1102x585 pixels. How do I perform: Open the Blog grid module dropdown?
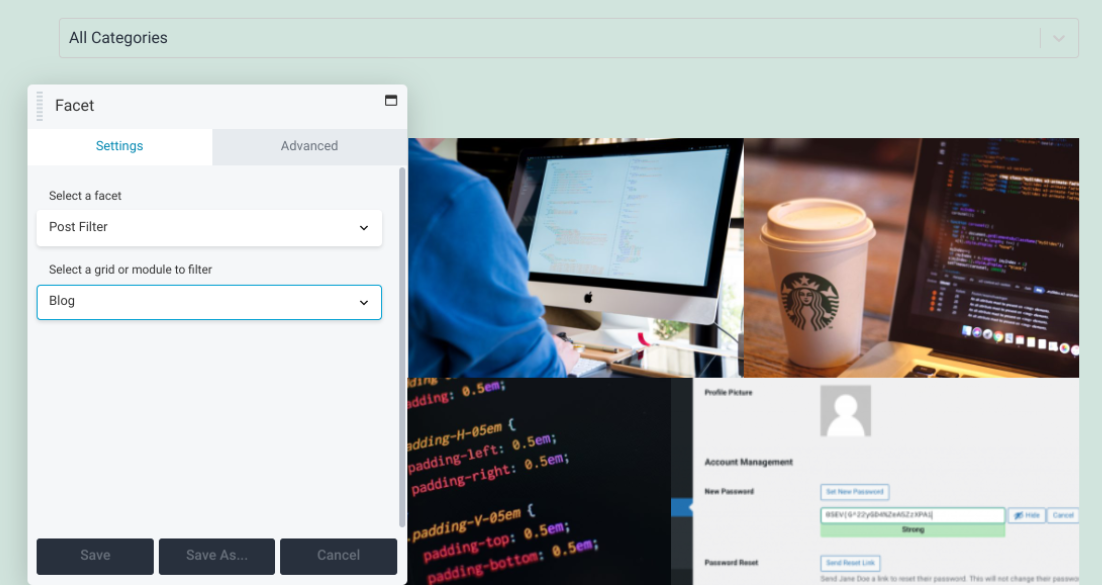[x=209, y=302]
